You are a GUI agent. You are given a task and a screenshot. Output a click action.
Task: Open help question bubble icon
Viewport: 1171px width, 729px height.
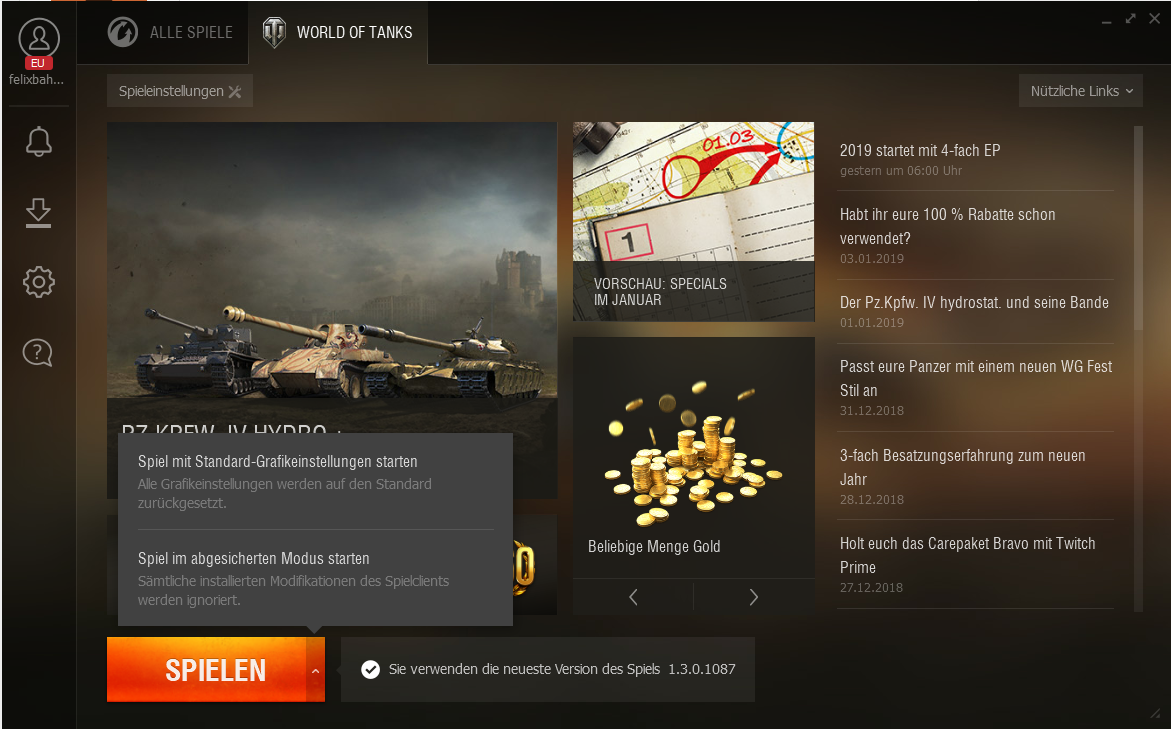point(38,353)
